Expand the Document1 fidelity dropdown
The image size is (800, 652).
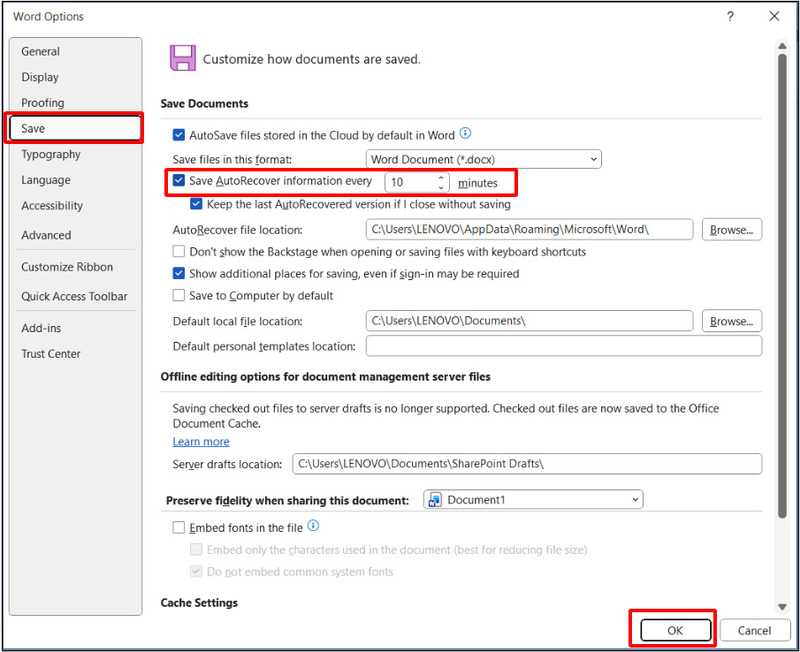coord(533,499)
